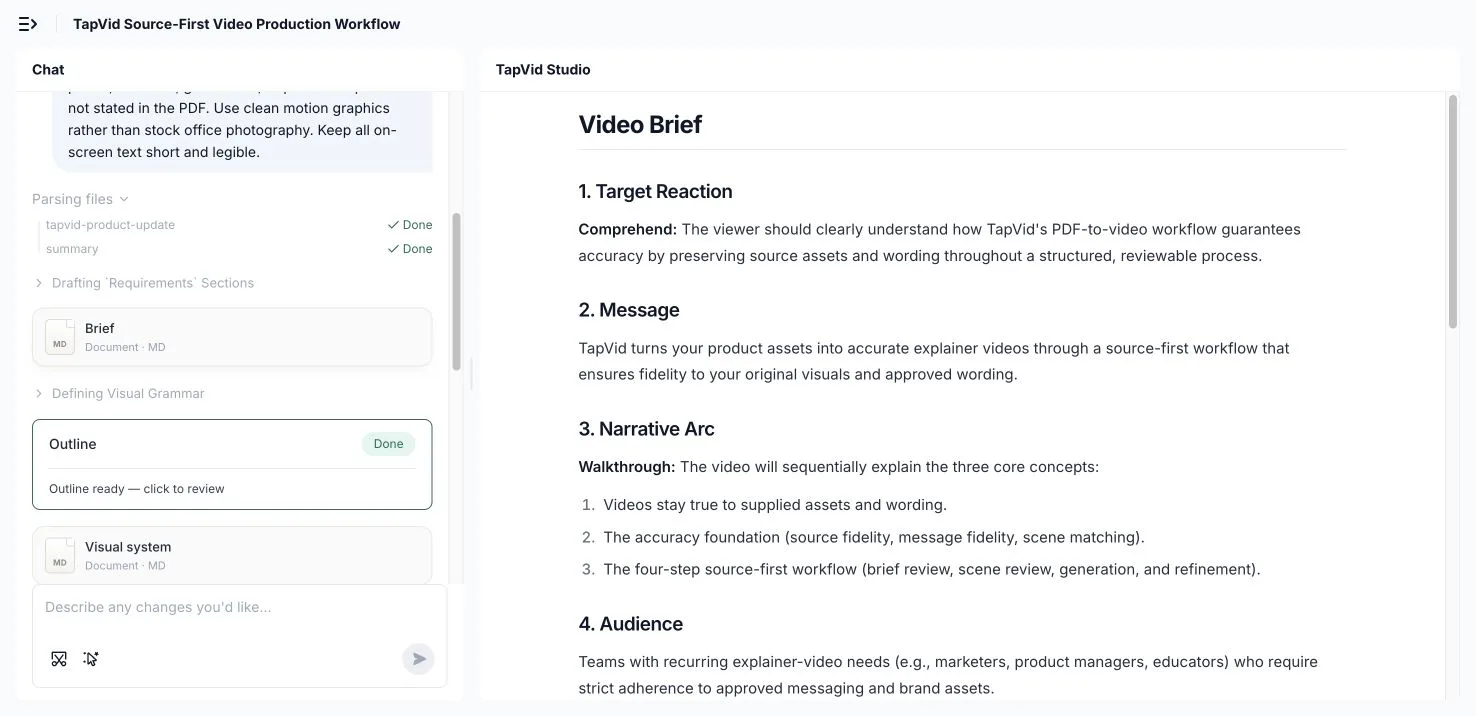
Task: Click the 3. Narrative Arc heading
Action: pos(646,429)
